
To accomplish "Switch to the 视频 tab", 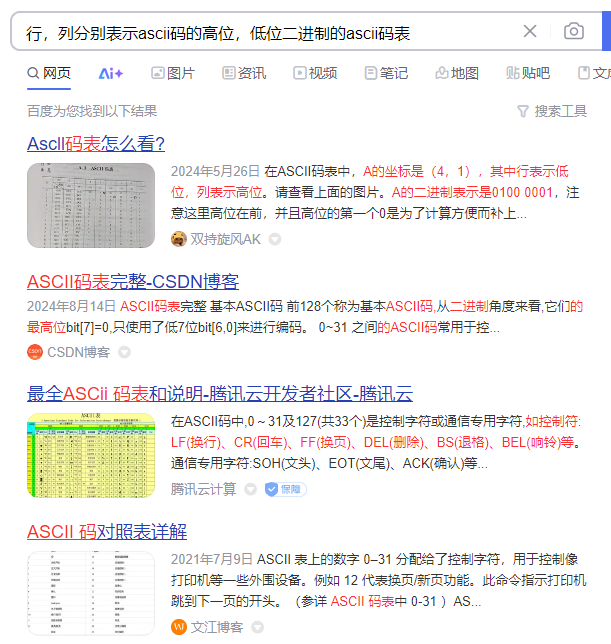I will (315, 73).
